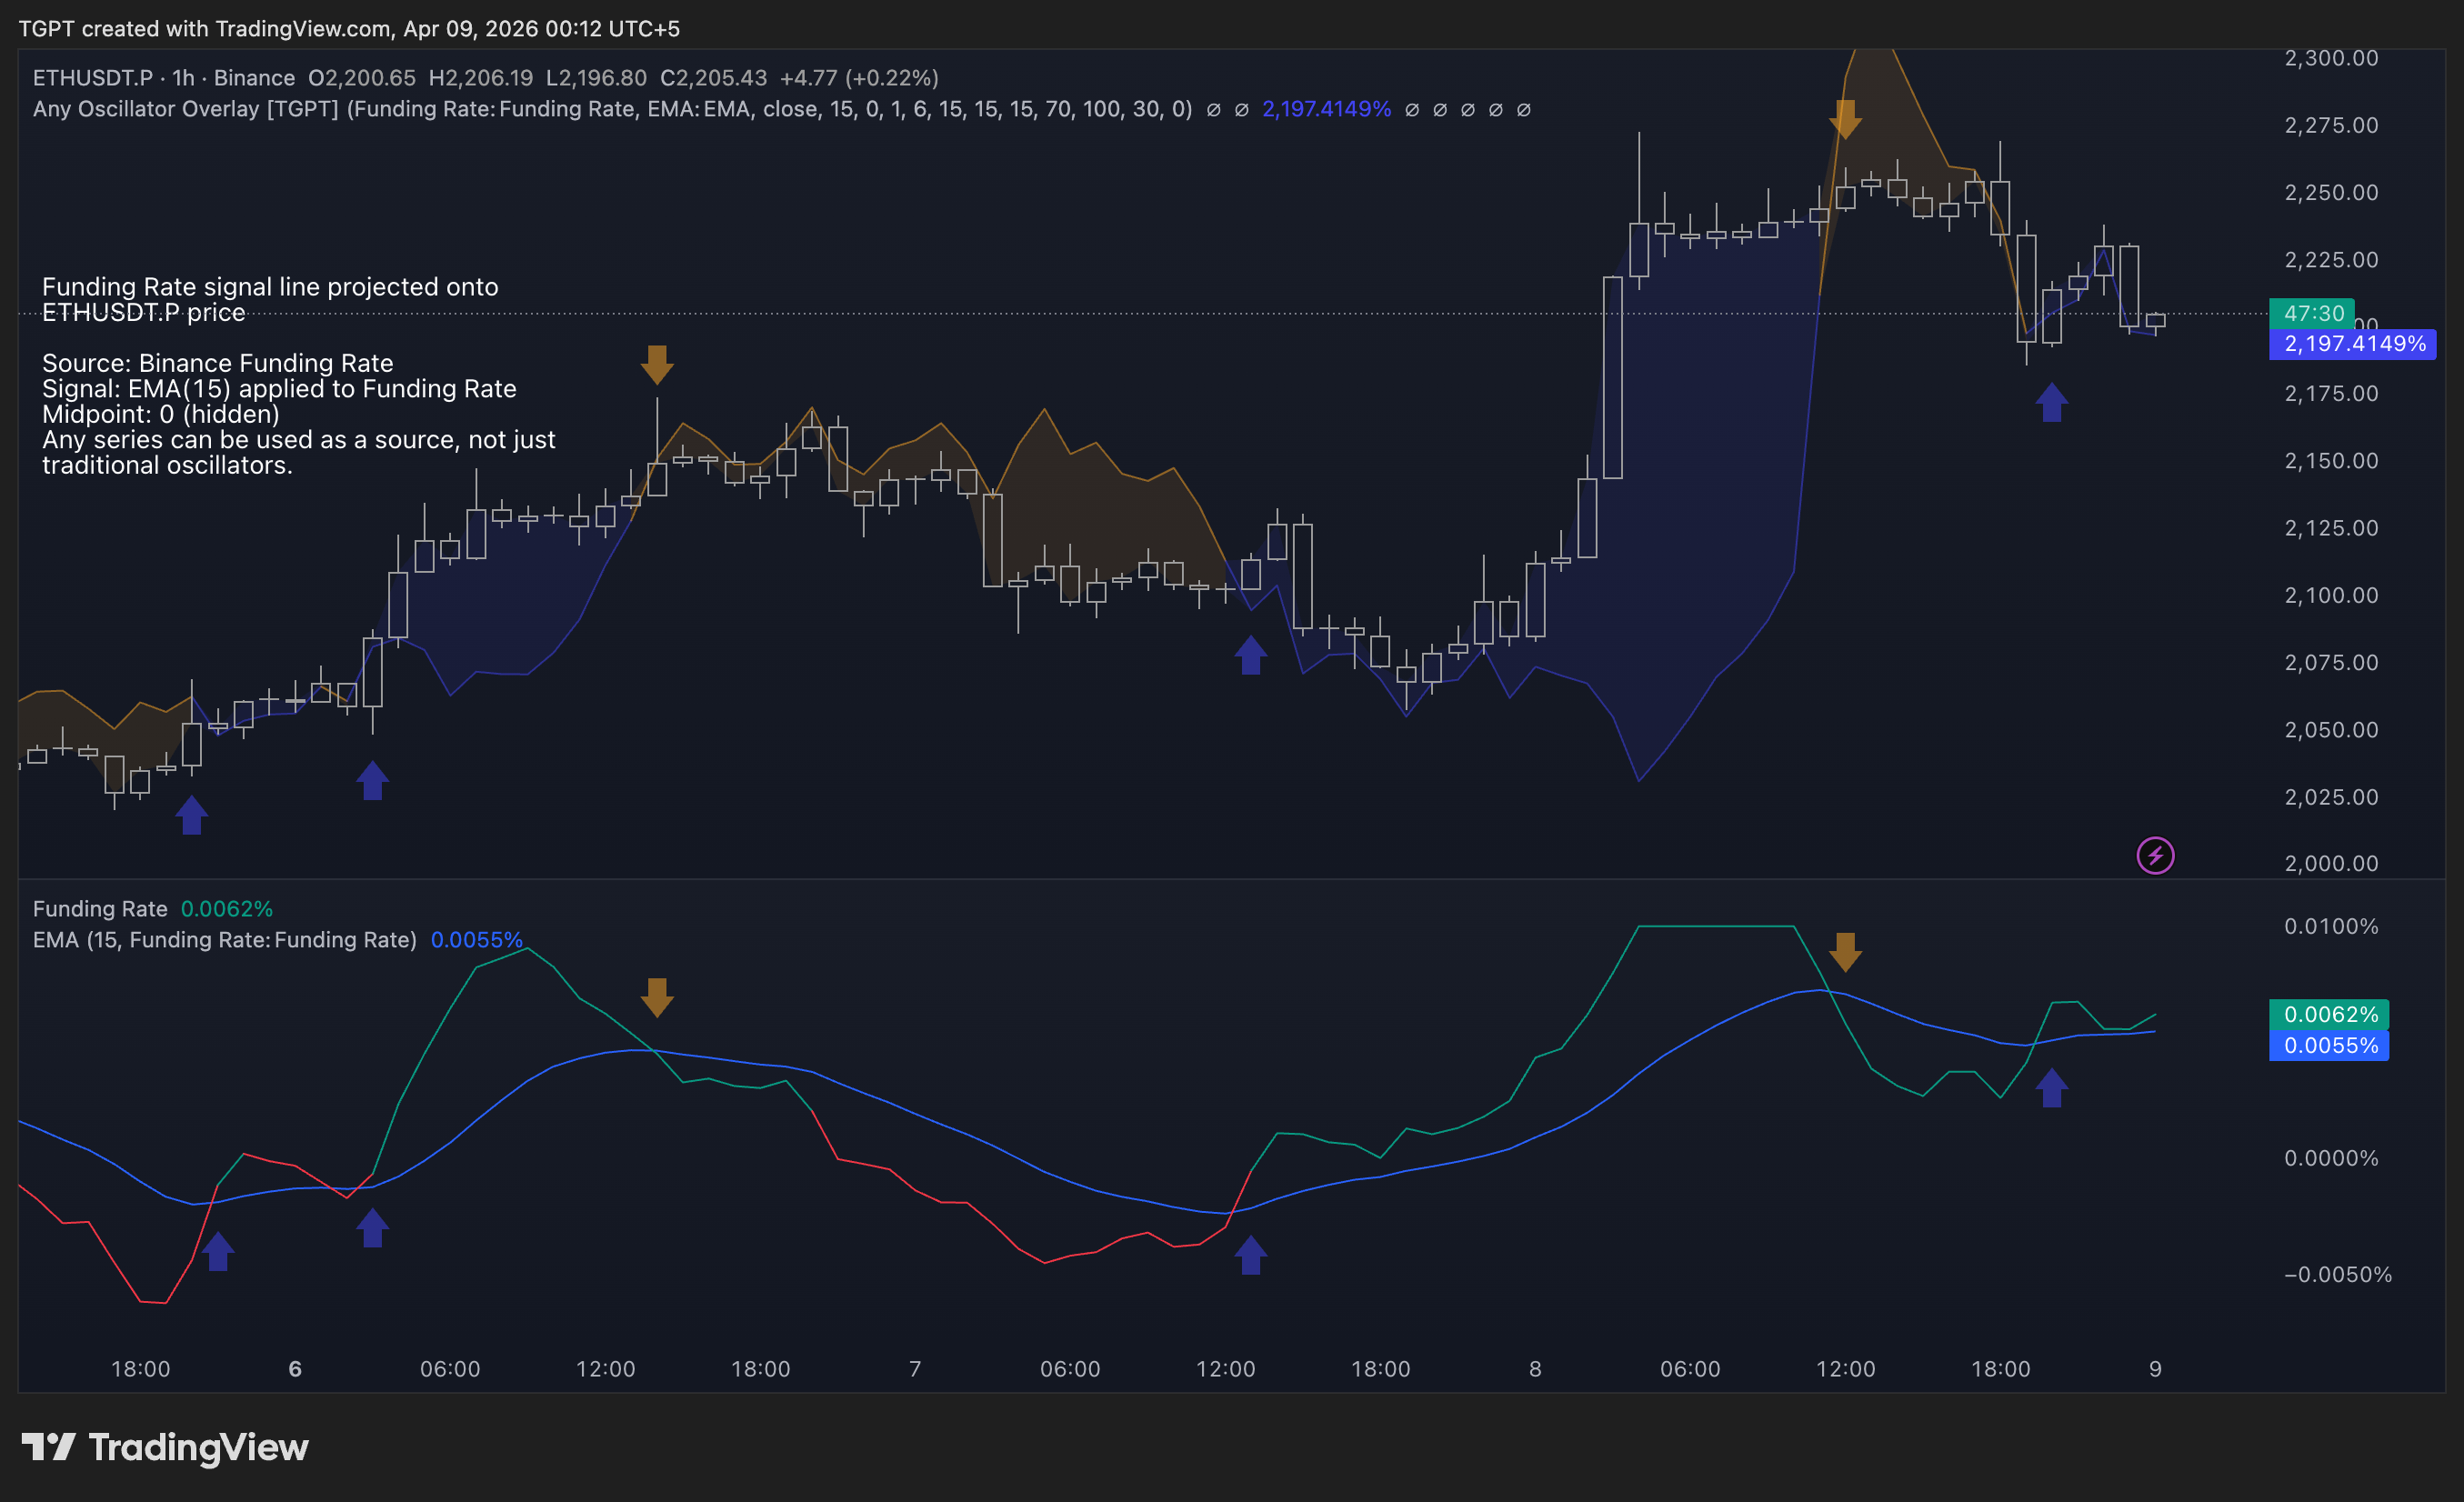Image resolution: width=2464 pixels, height=1502 pixels.
Task: Click the −0.0050% funding scale label
Action: (2337, 1274)
